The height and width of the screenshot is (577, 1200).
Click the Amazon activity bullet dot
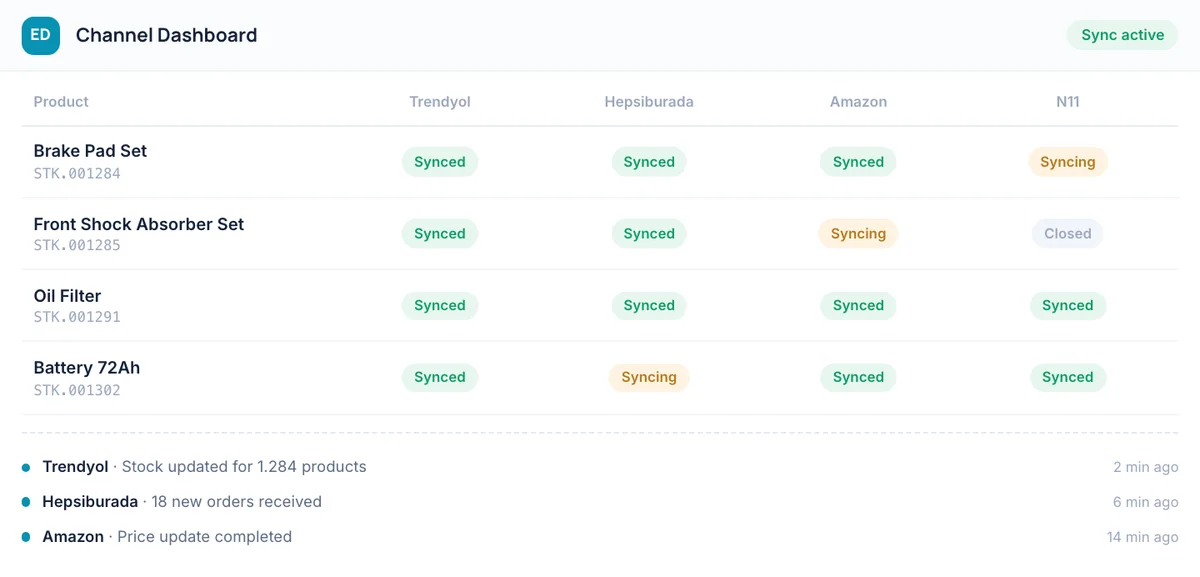pos(26,537)
